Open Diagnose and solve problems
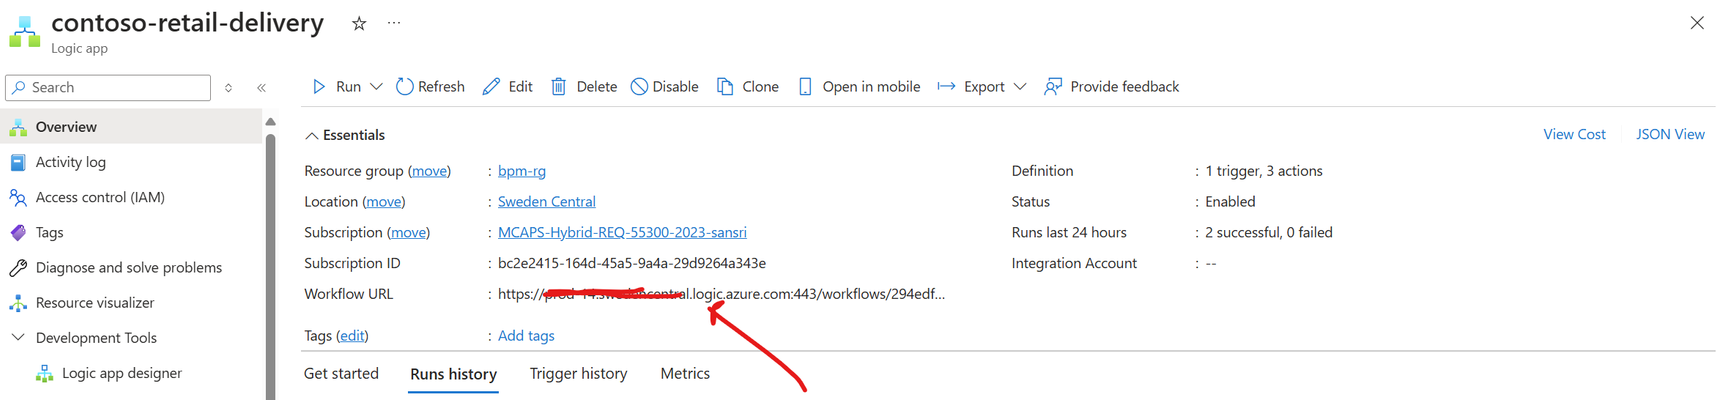1717x400 pixels. 131,267
